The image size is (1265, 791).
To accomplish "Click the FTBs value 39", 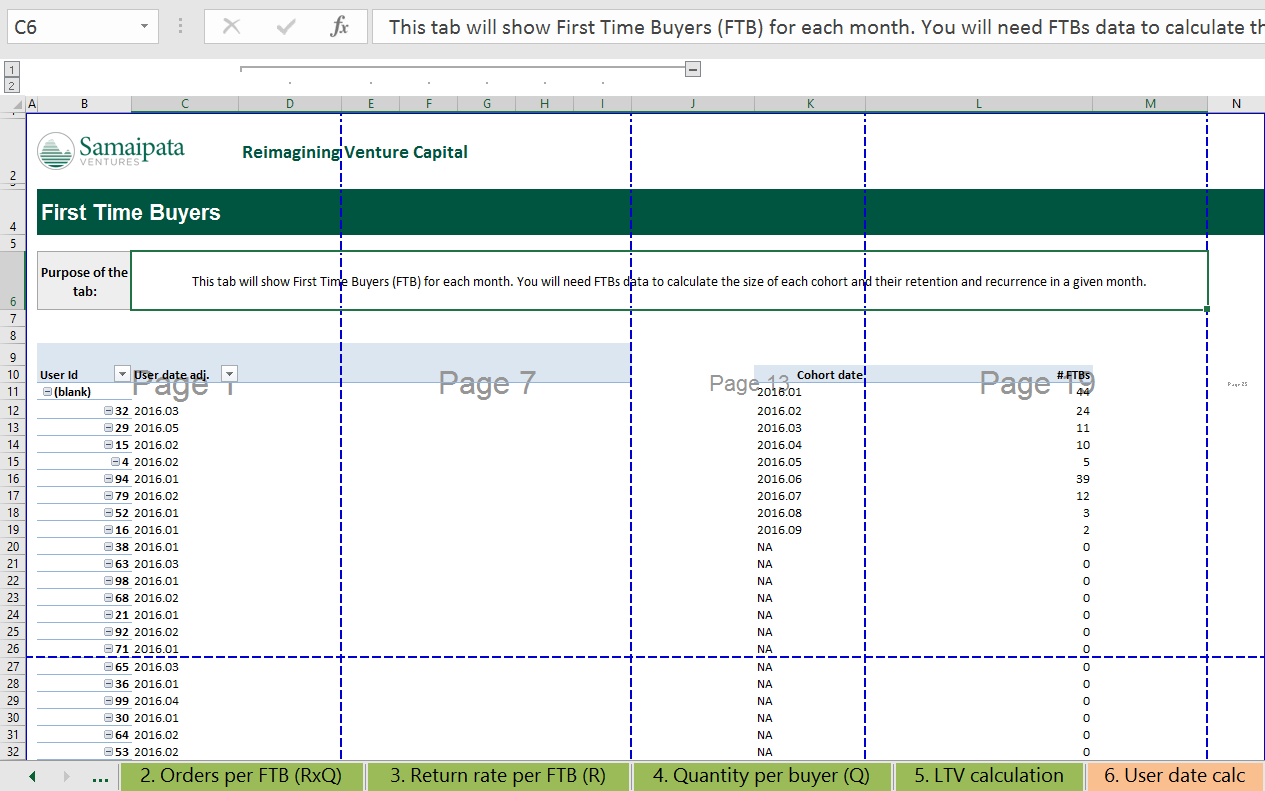I will tap(1083, 479).
